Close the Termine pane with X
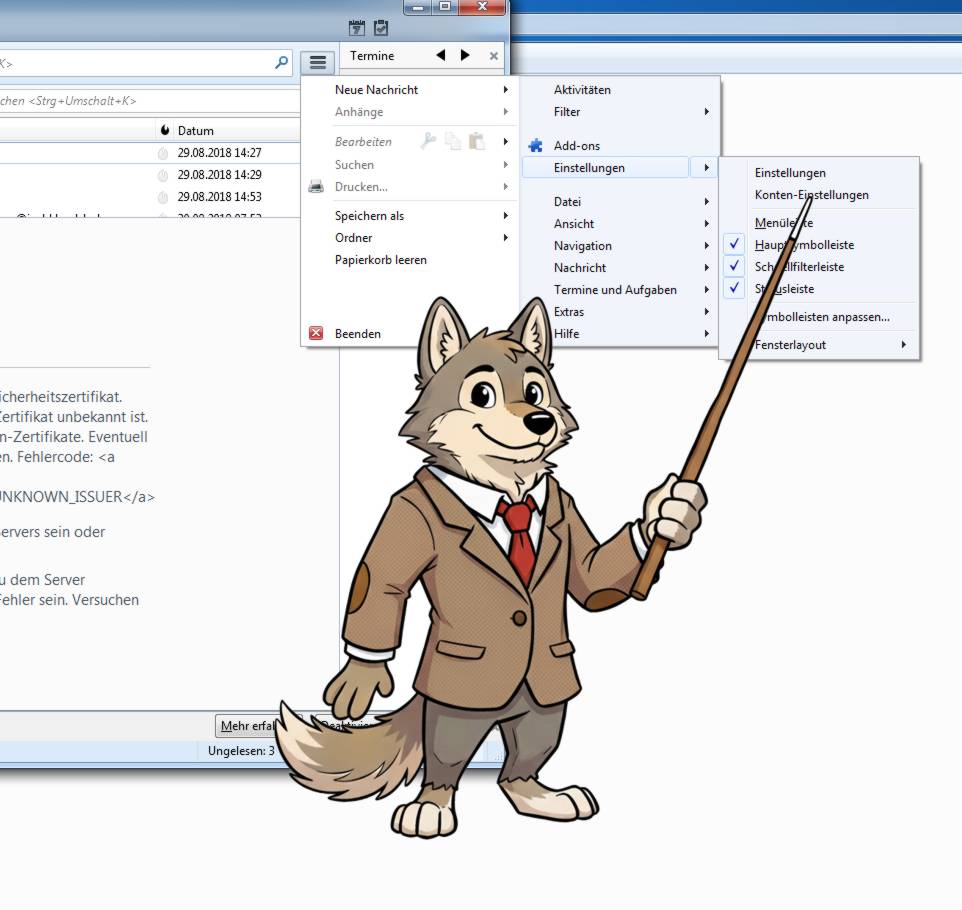 493,57
